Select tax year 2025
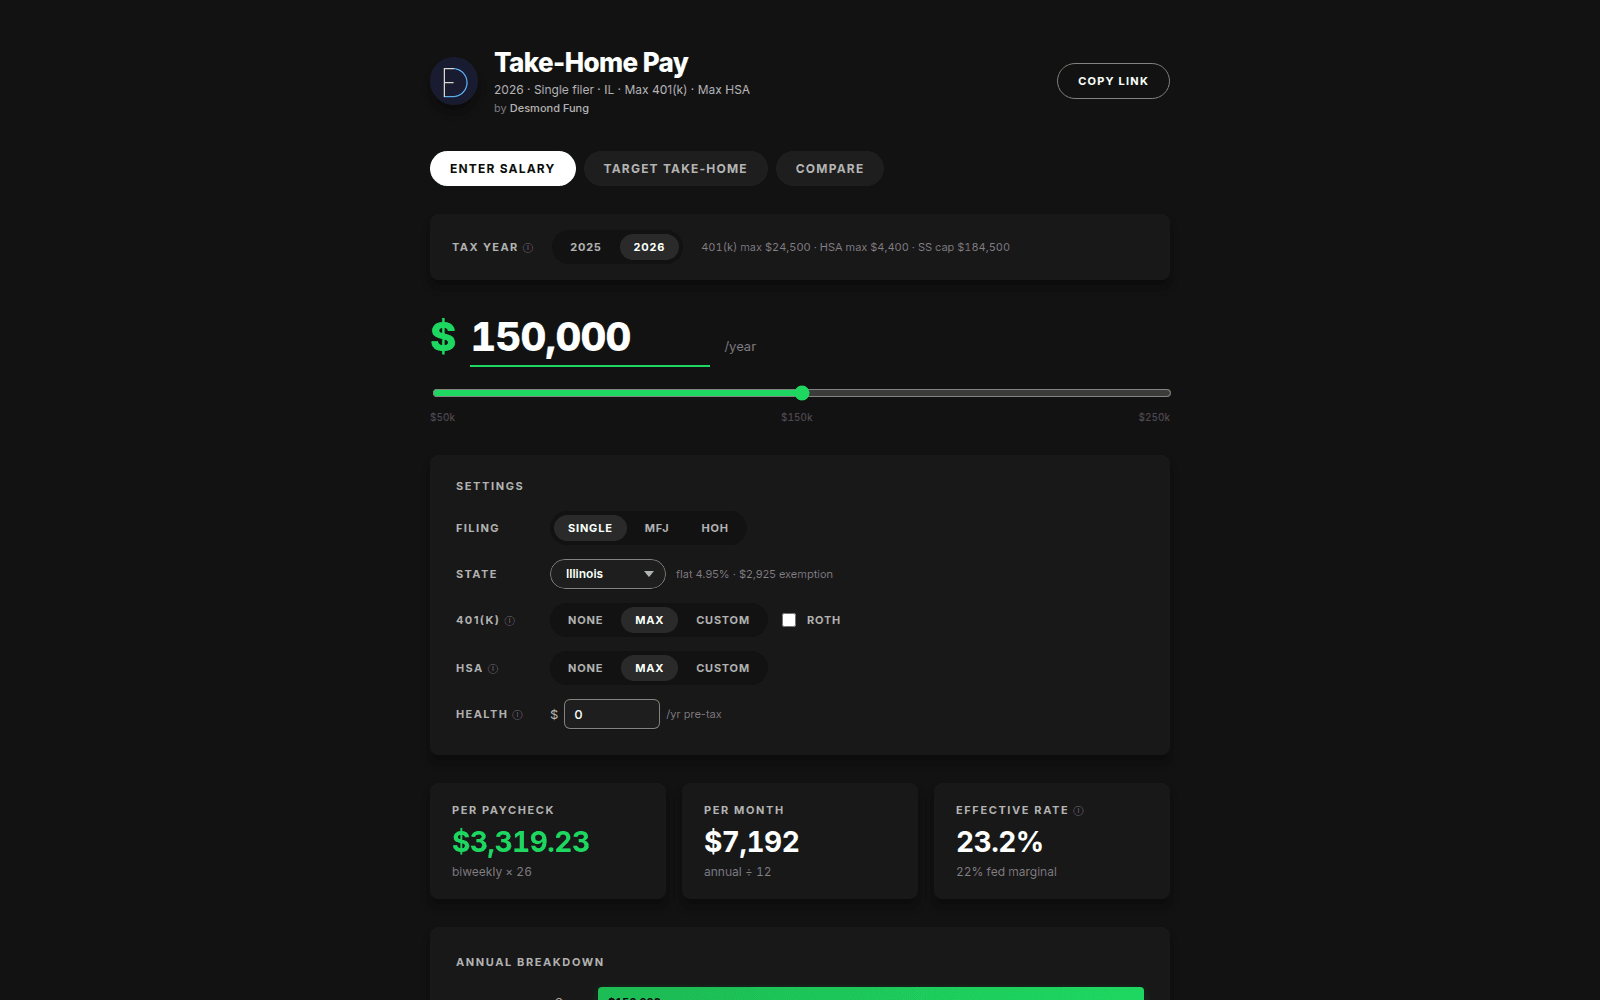Viewport: 1600px width, 1000px height. (x=585, y=247)
